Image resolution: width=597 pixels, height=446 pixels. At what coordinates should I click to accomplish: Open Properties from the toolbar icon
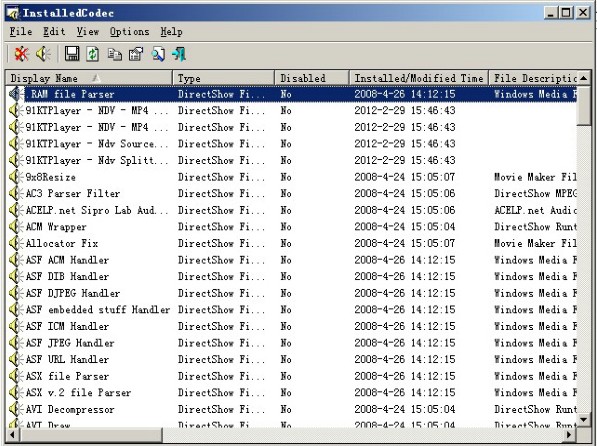pos(136,54)
